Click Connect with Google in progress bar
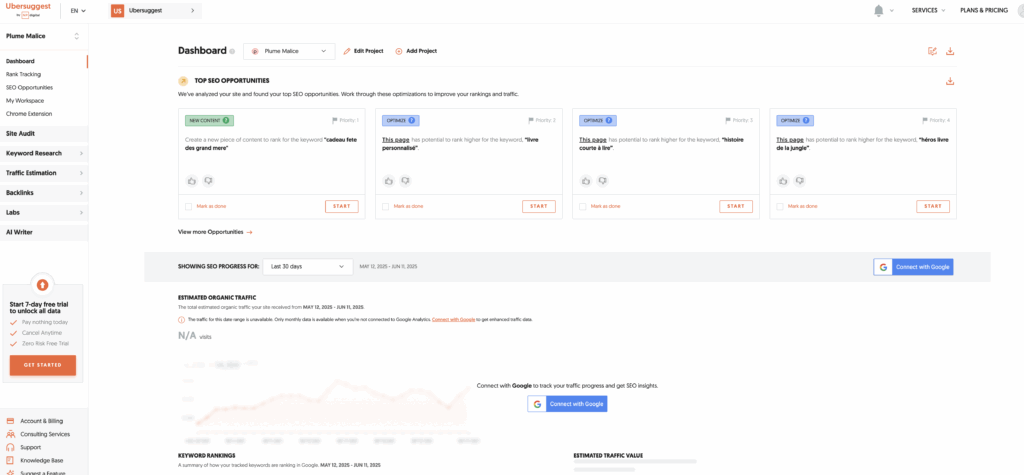Screen dimensions: 1024x475 pyautogui.click(x=914, y=267)
